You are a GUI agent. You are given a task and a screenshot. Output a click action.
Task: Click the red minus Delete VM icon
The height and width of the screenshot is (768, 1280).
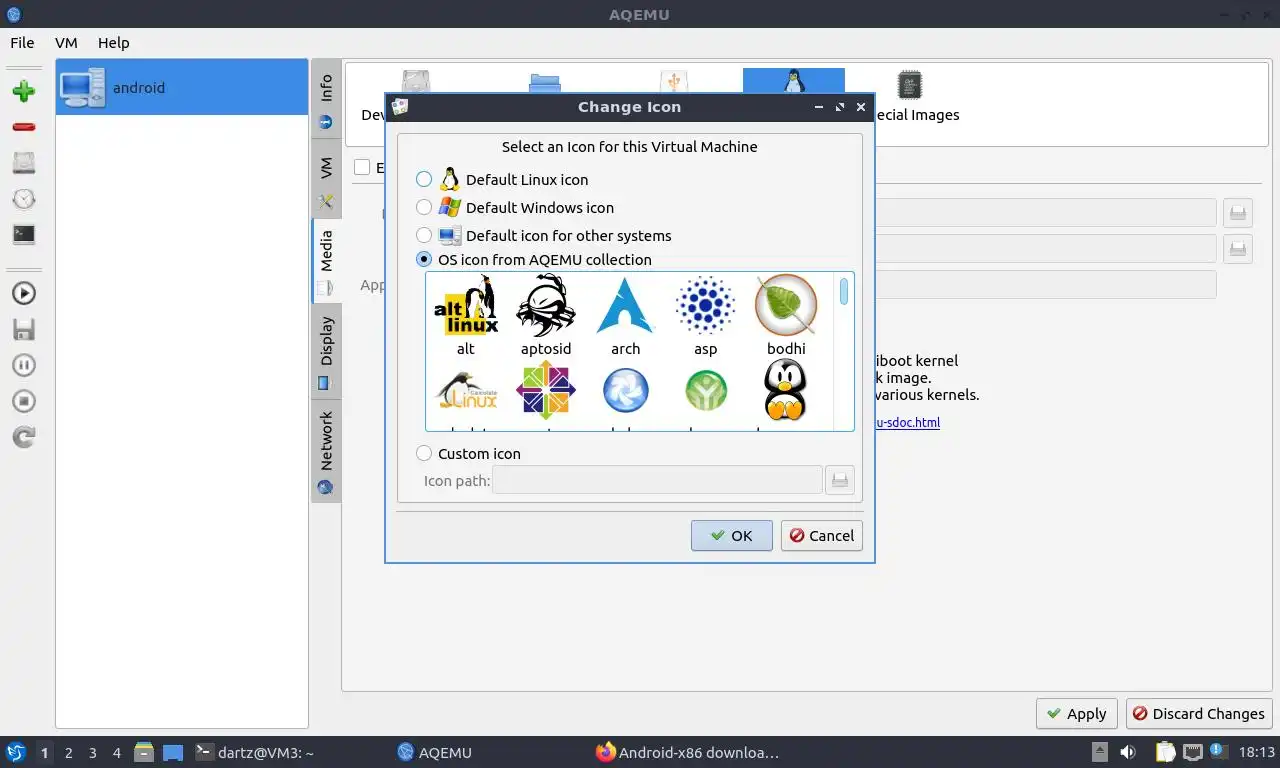24,127
